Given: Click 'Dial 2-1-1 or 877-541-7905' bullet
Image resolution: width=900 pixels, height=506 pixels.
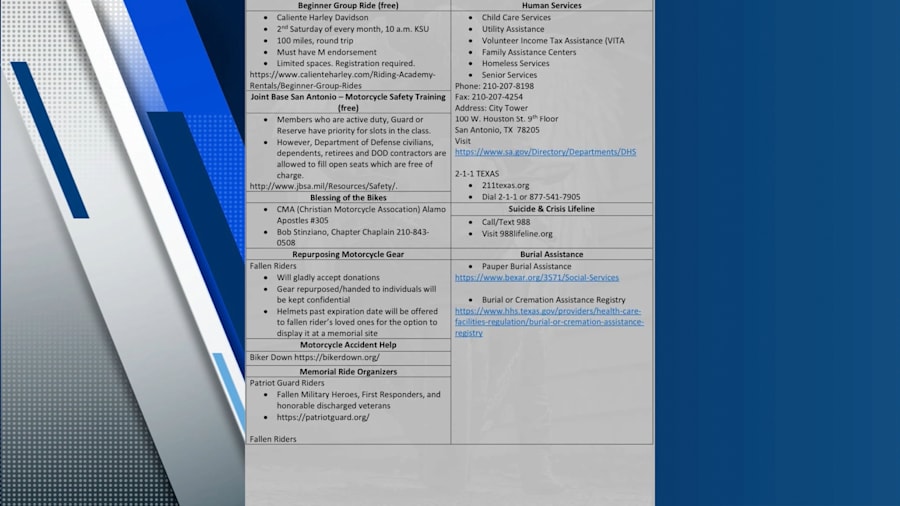Looking at the screenshot, I should (531, 197).
